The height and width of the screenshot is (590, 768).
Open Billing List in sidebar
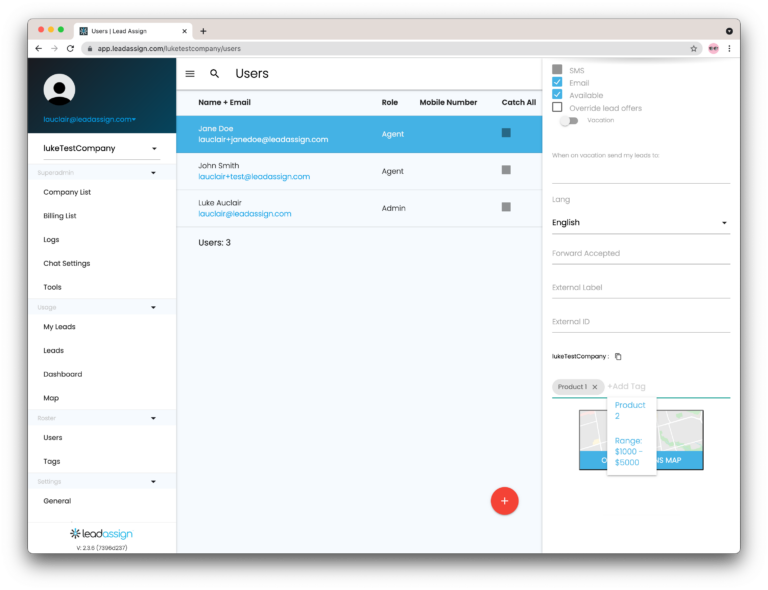pyautogui.click(x=60, y=216)
